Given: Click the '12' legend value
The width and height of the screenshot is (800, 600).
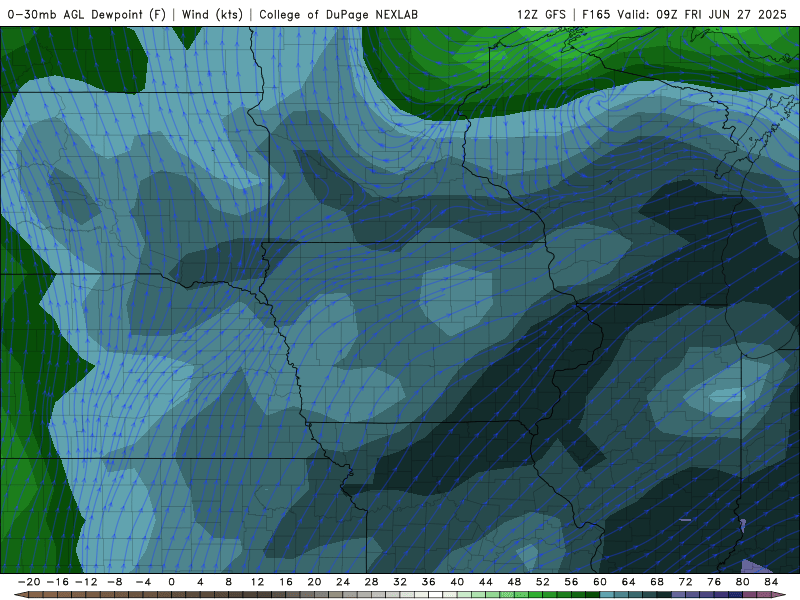Looking at the screenshot, I should (x=257, y=582).
